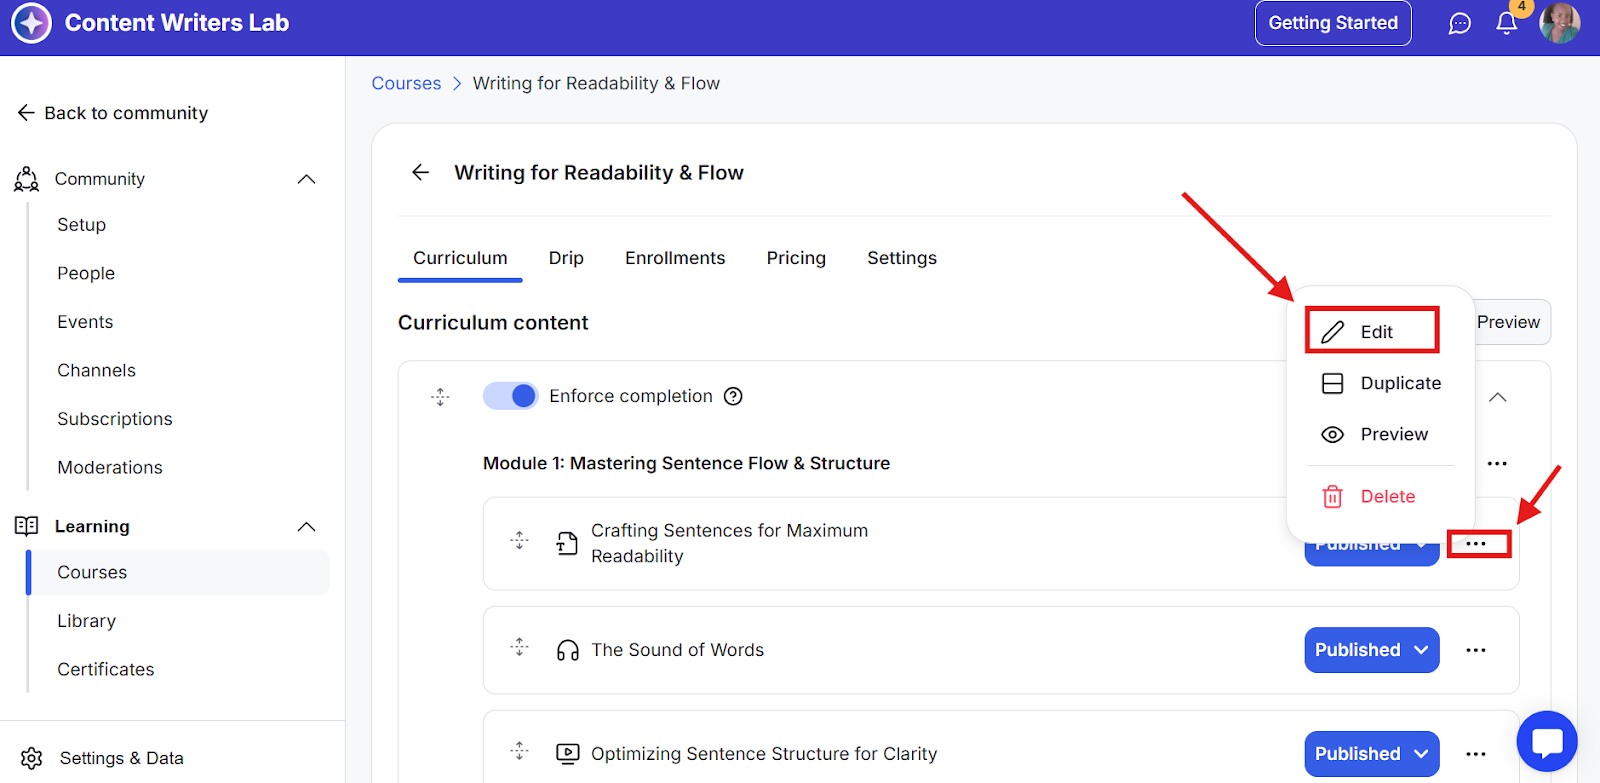Screen dimensions: 1600x783
Task: Open the messages chat bubble icon
Action: [x=1460, y=24]
